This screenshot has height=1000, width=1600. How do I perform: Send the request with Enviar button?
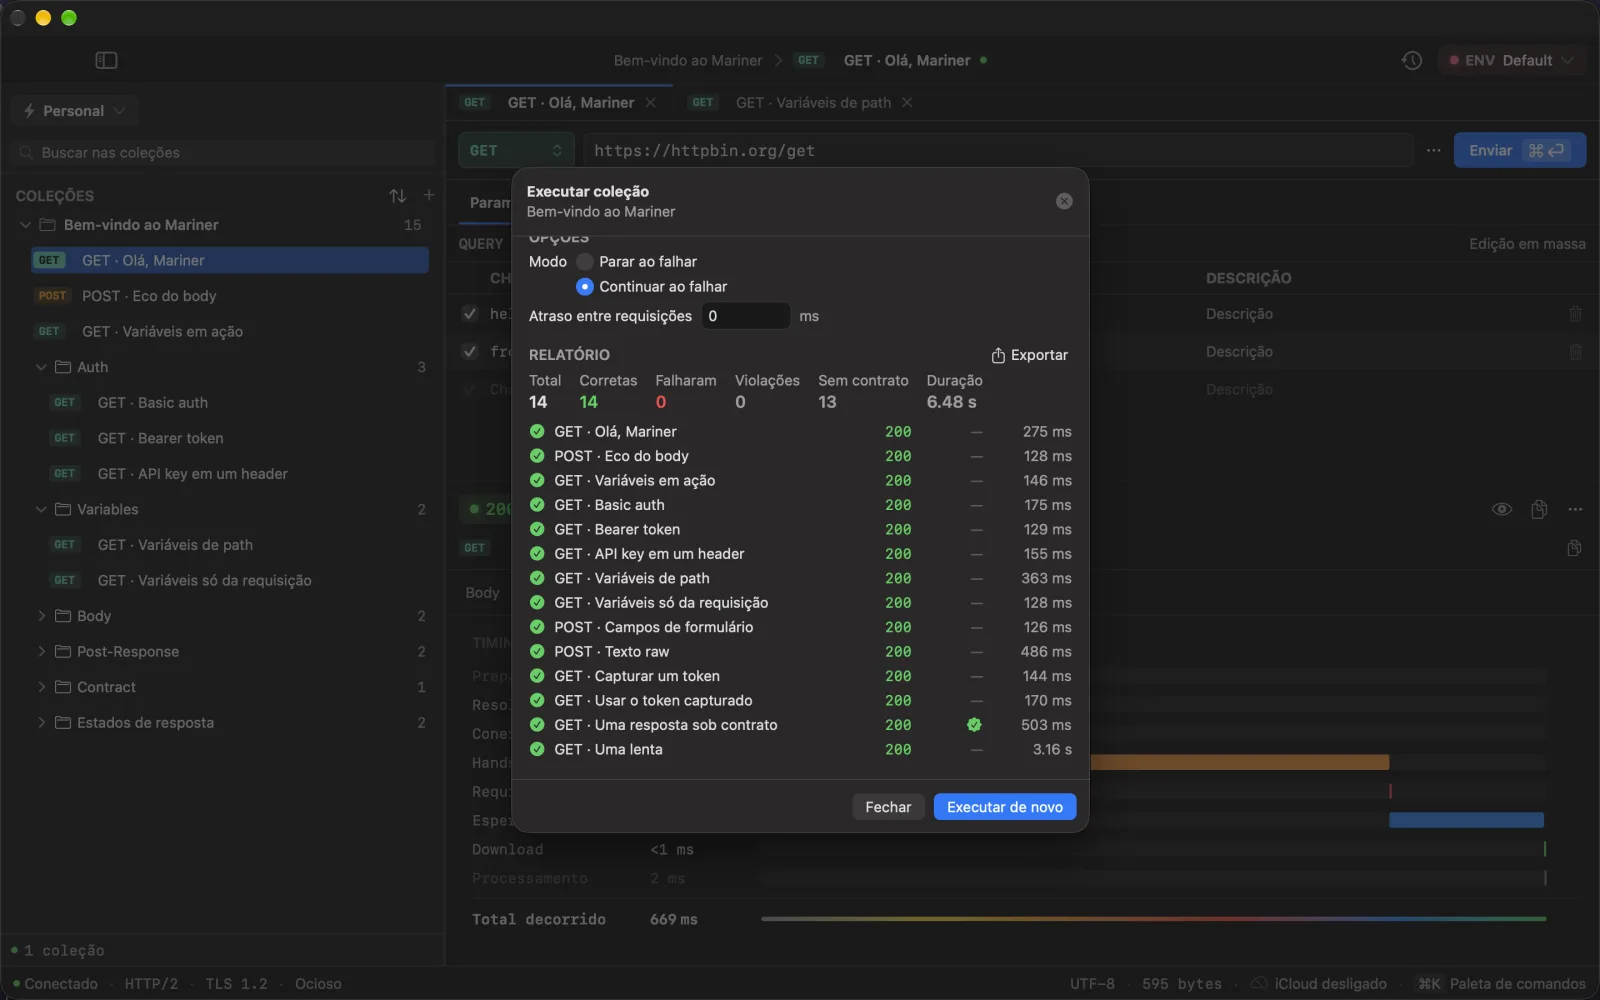click(1519, 150)
